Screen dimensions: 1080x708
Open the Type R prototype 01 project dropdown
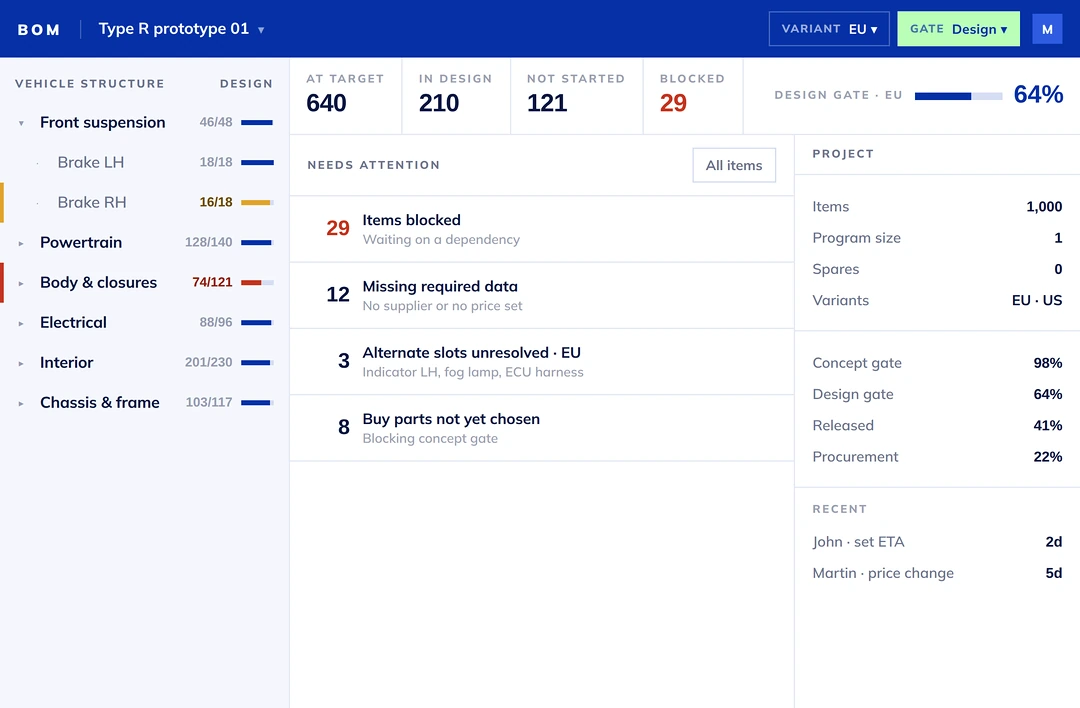[x=181, y=29]
